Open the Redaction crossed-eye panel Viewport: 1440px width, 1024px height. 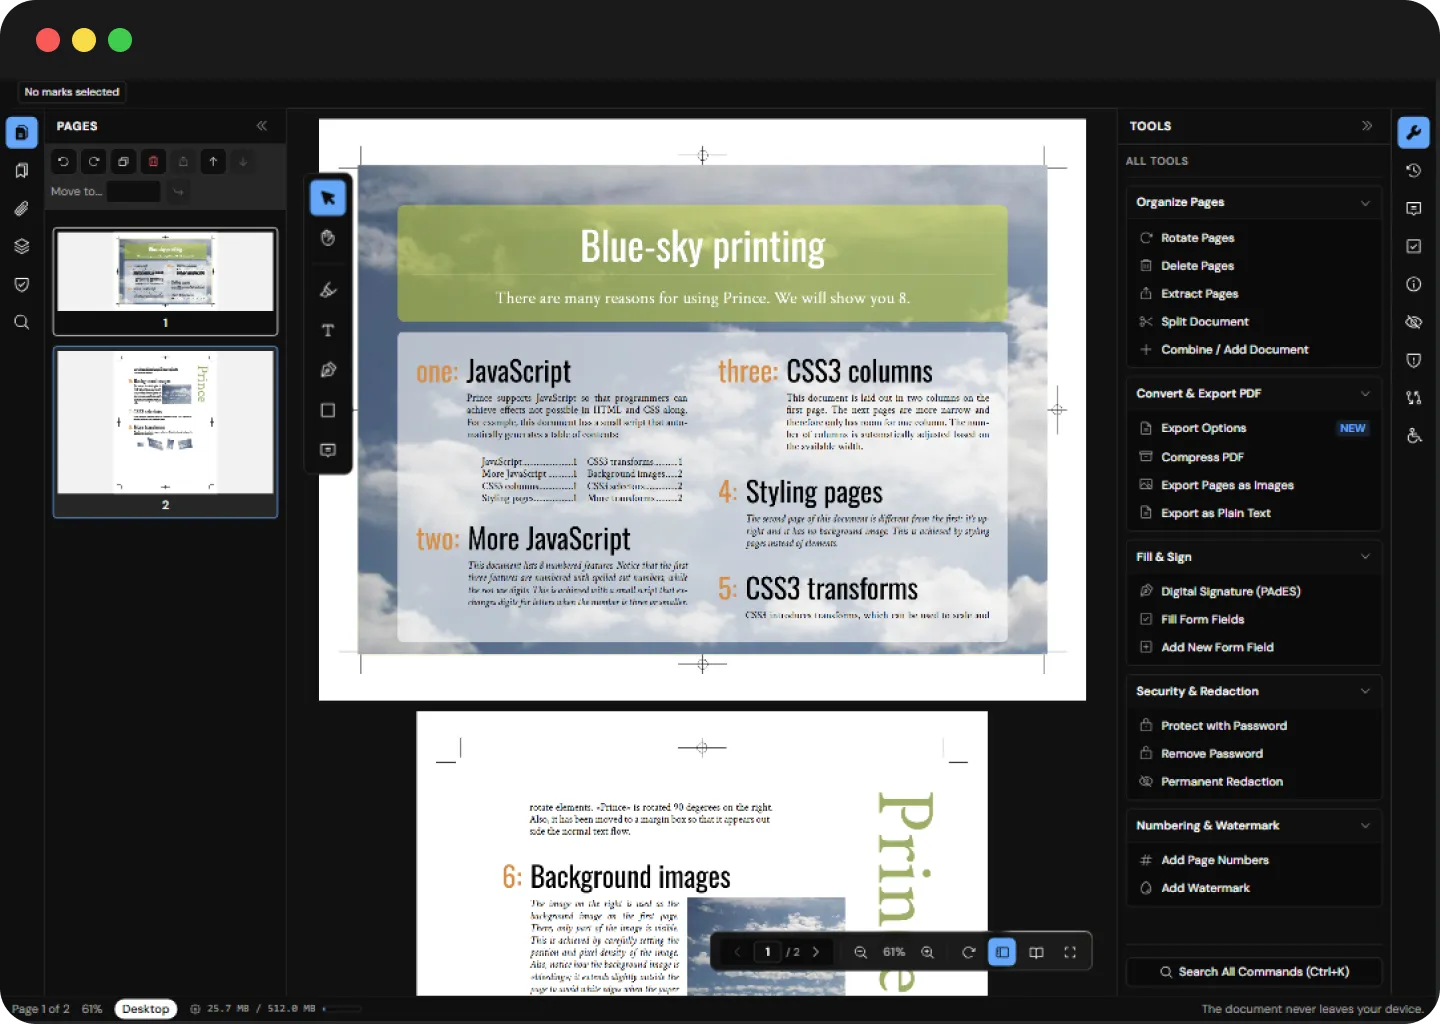click(x=1414, y=322)
